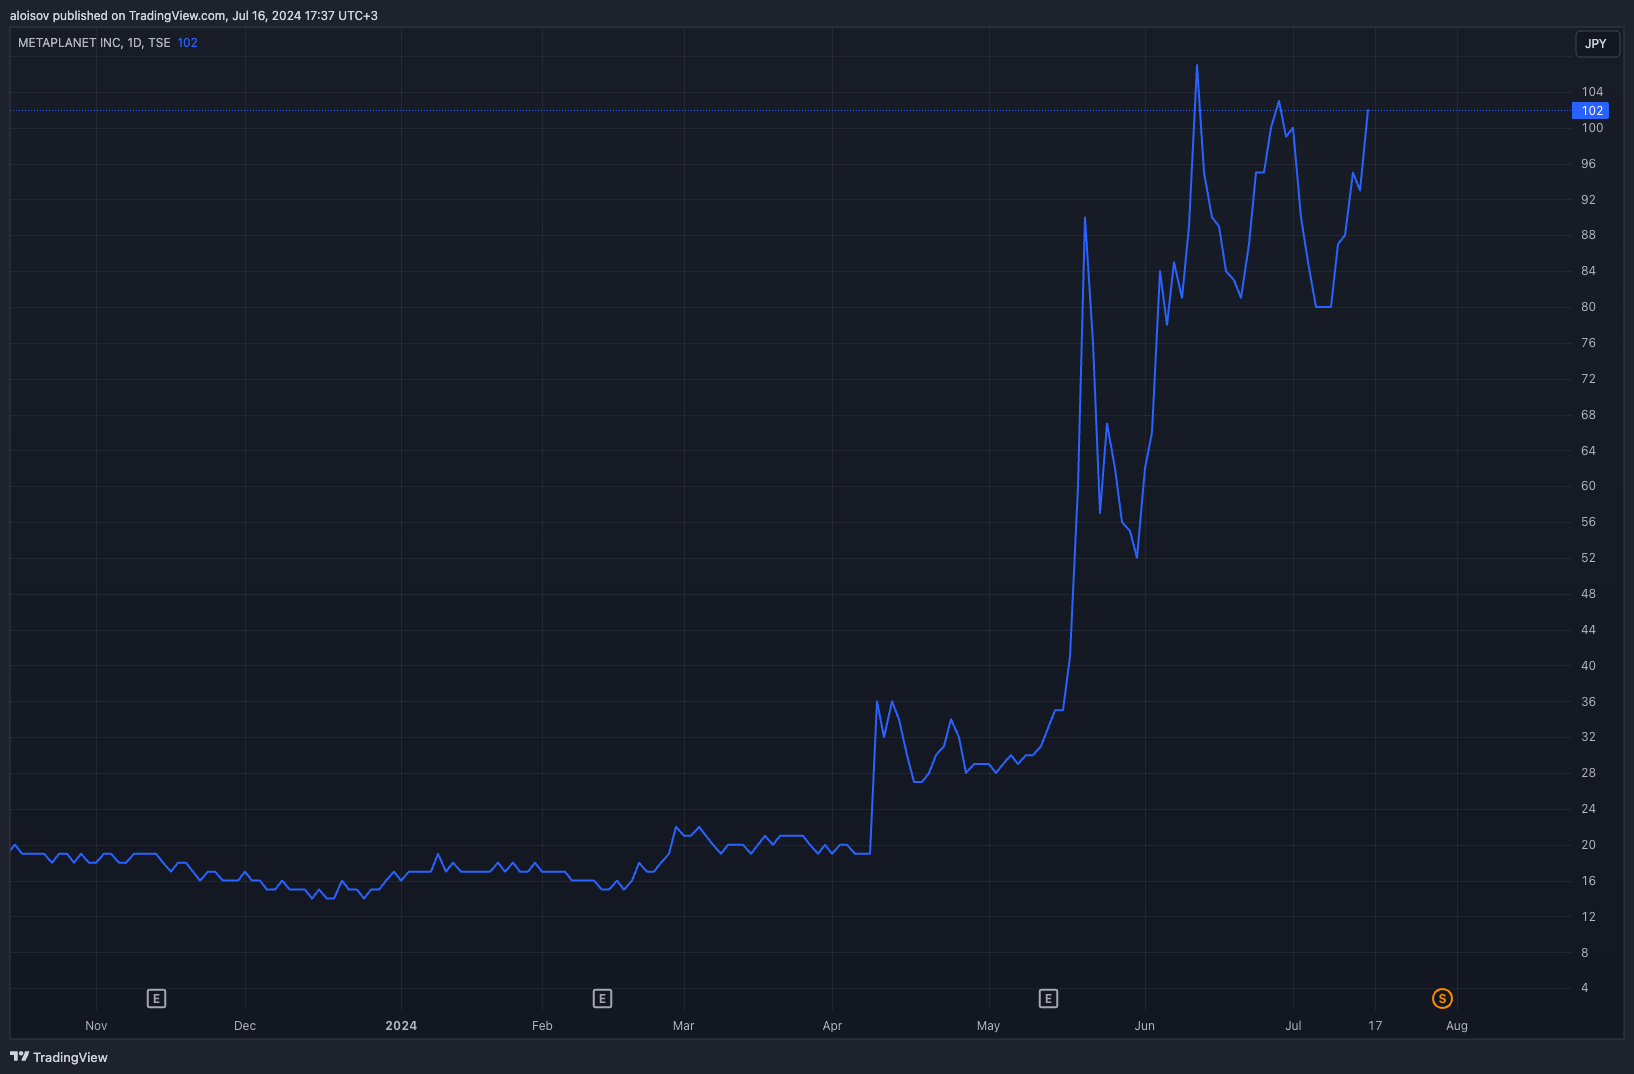Select the Mar label on the time axis
Viewport: 1634px width, 1074px height.
coord(683,1026)
